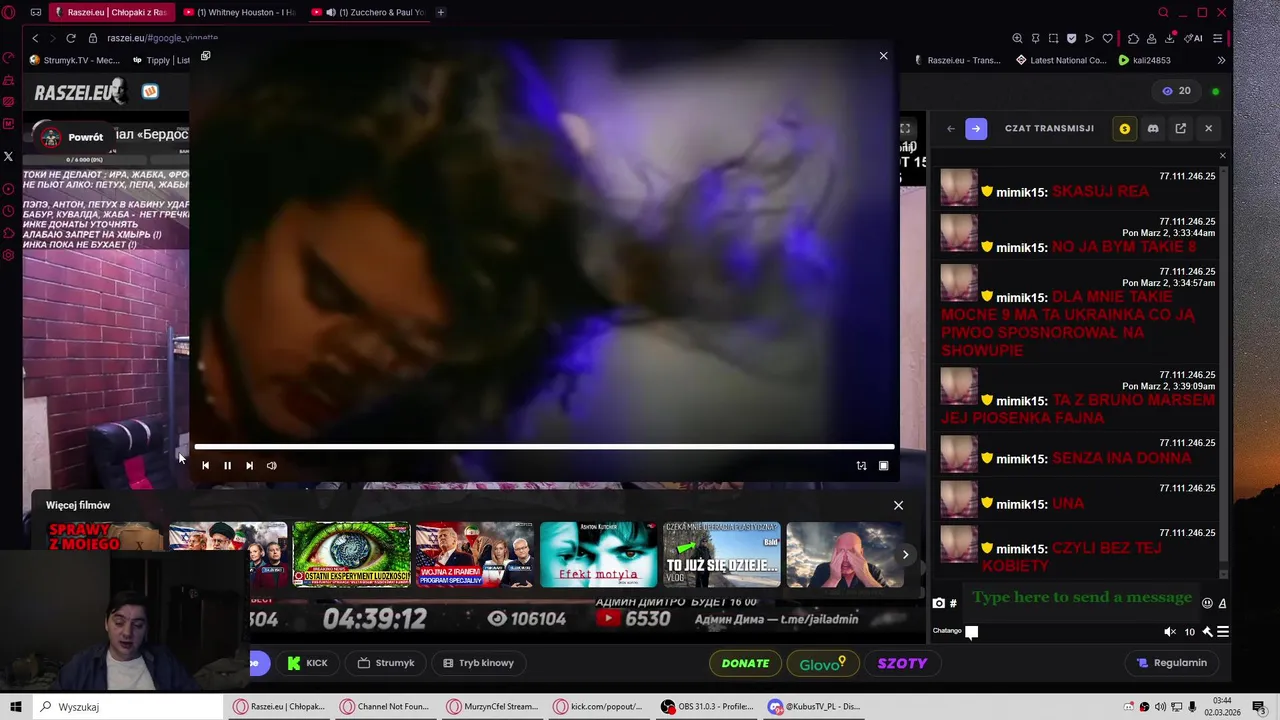Close the 'Więcej filmów' panel

898,505
